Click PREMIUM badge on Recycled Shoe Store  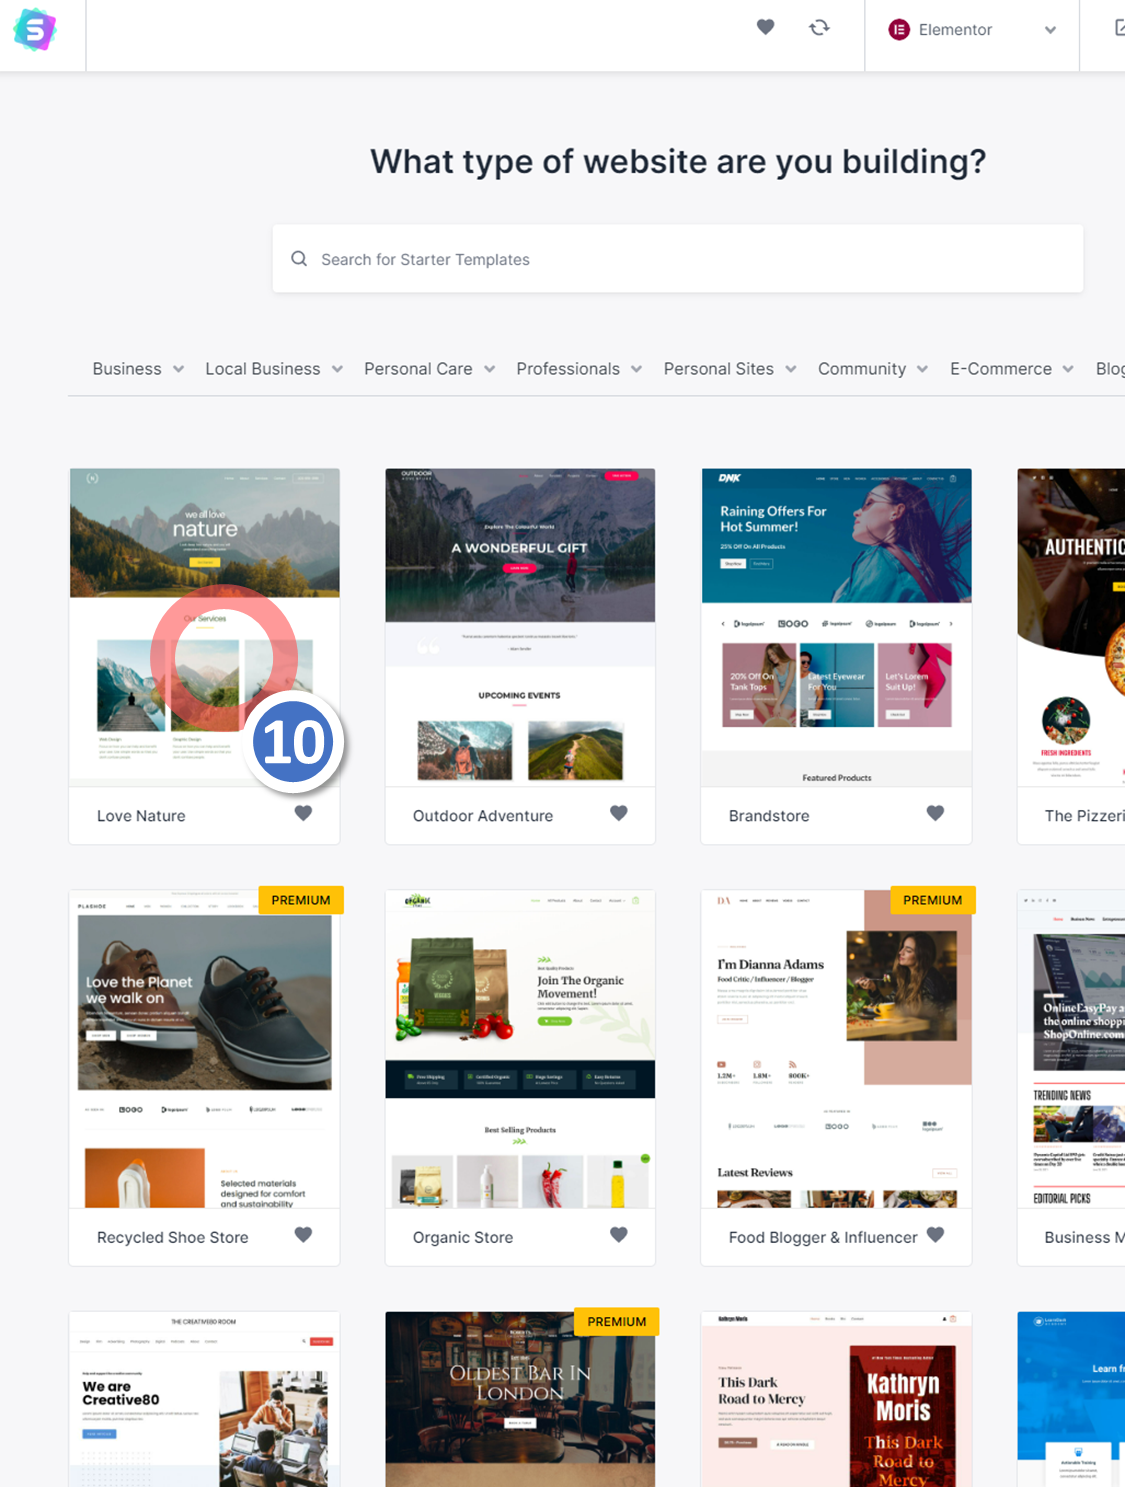pos(301,900)
